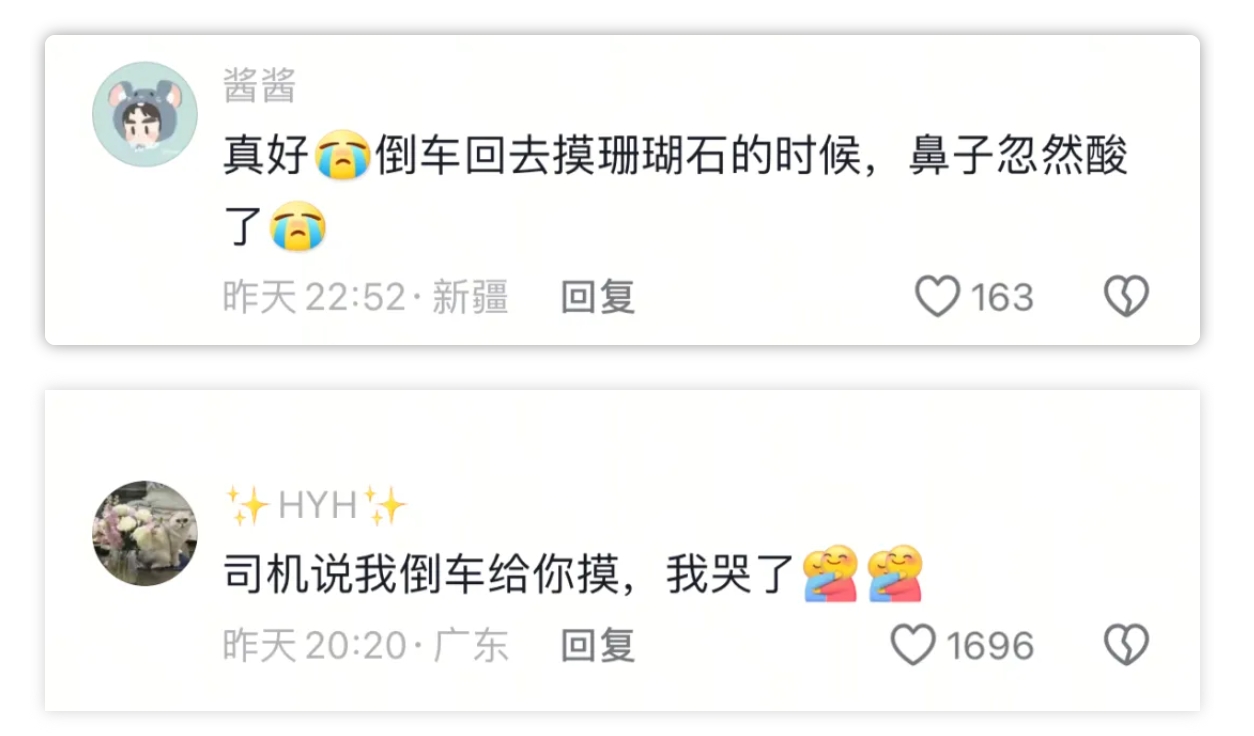Click the timestamp 昨天 22:52 · 新疆
This screenshot has width=1254, height=736.
click(366, 298)
